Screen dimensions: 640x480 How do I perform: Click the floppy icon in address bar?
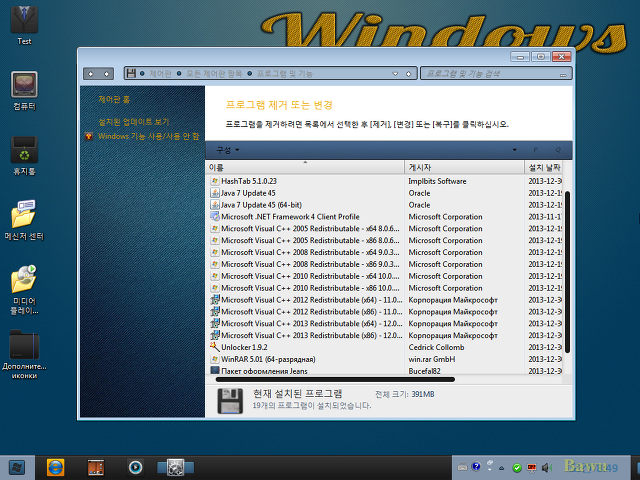pyautogui.click(x=131, y=73)
